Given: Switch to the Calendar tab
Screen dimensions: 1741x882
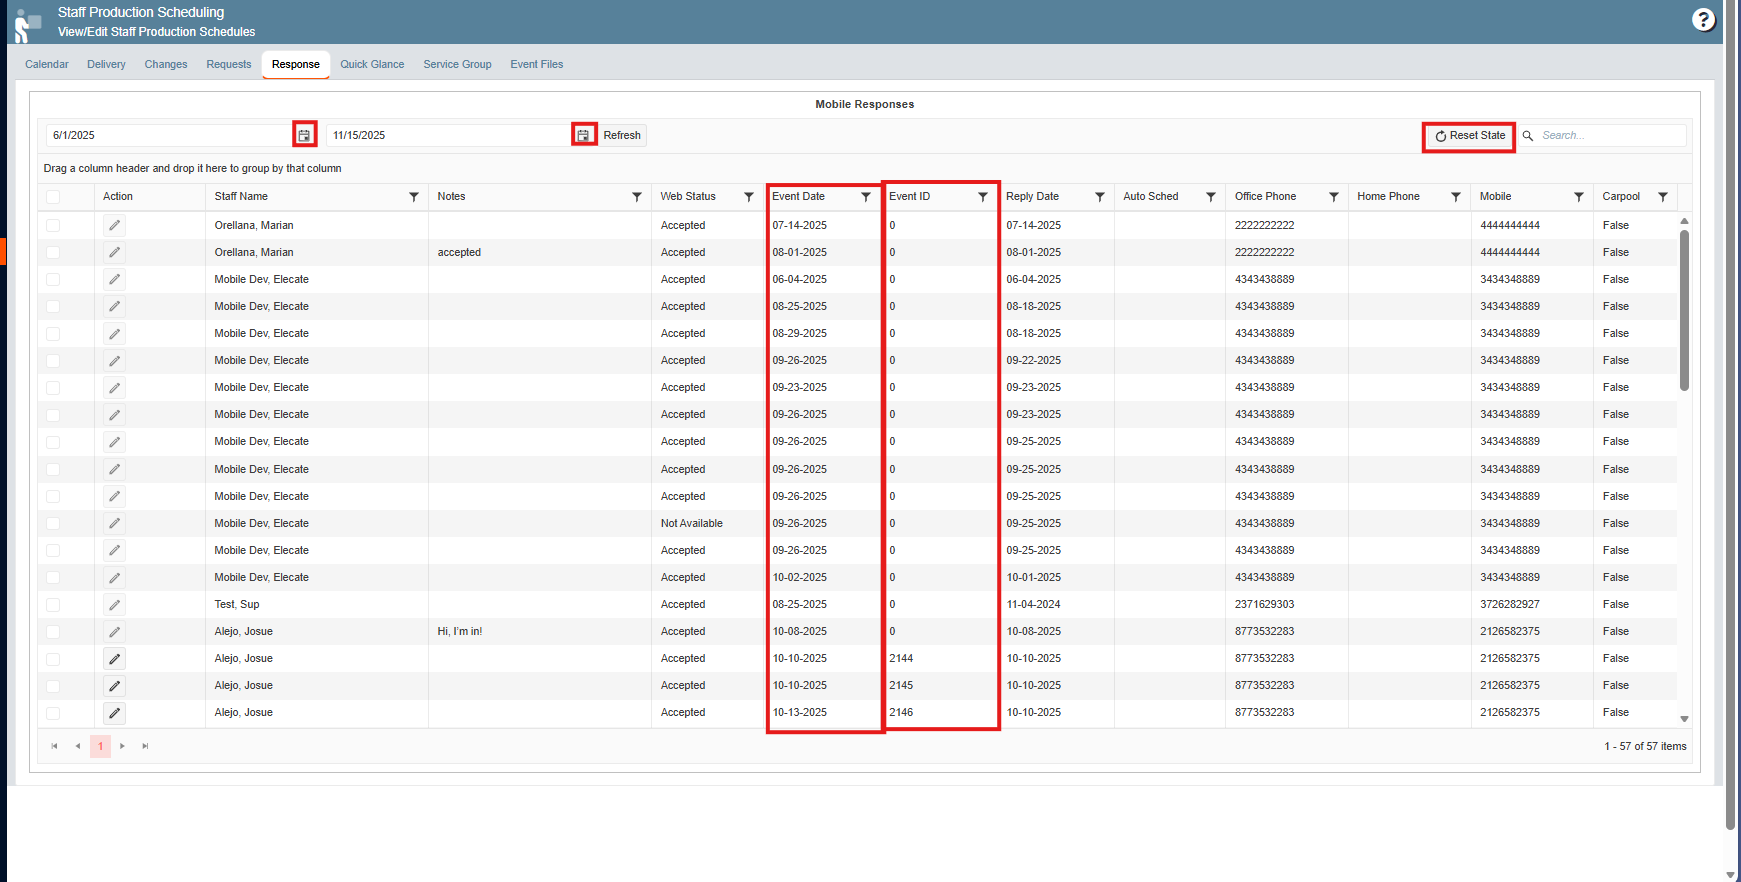Looking at the screenshot, I should (x=47, y=64).
